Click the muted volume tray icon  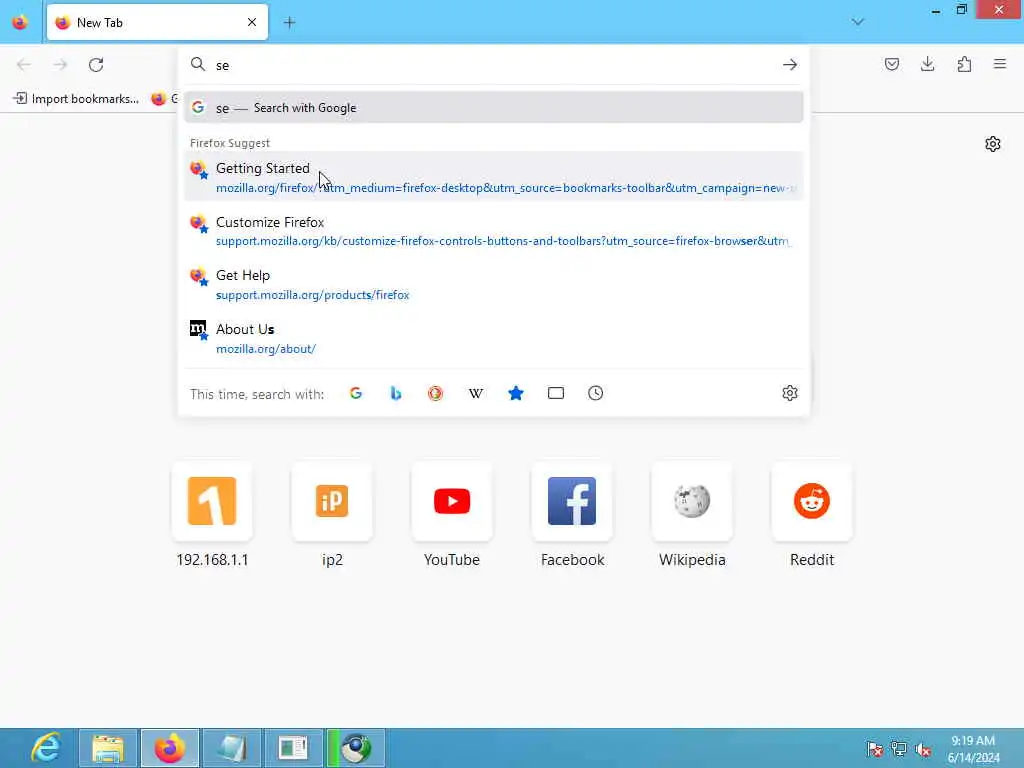(x=923, y=749)
